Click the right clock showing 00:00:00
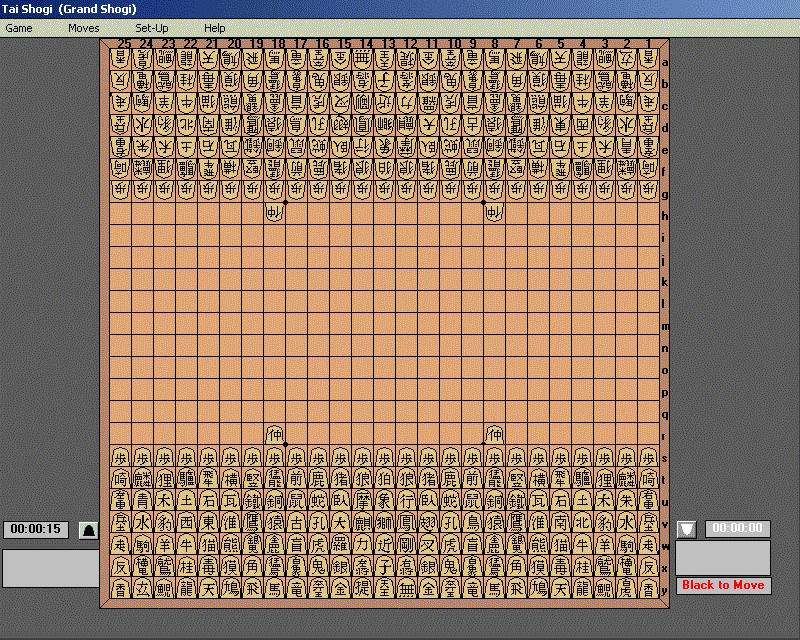This screenshot has height=640, width=800. click(x=738, y=529)
